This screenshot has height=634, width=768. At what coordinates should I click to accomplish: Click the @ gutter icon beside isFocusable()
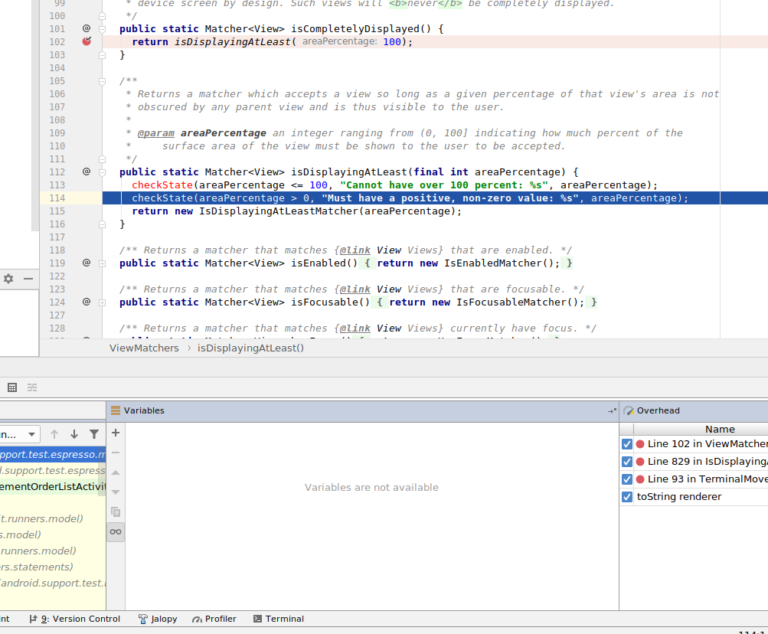[x=86, y=301]
